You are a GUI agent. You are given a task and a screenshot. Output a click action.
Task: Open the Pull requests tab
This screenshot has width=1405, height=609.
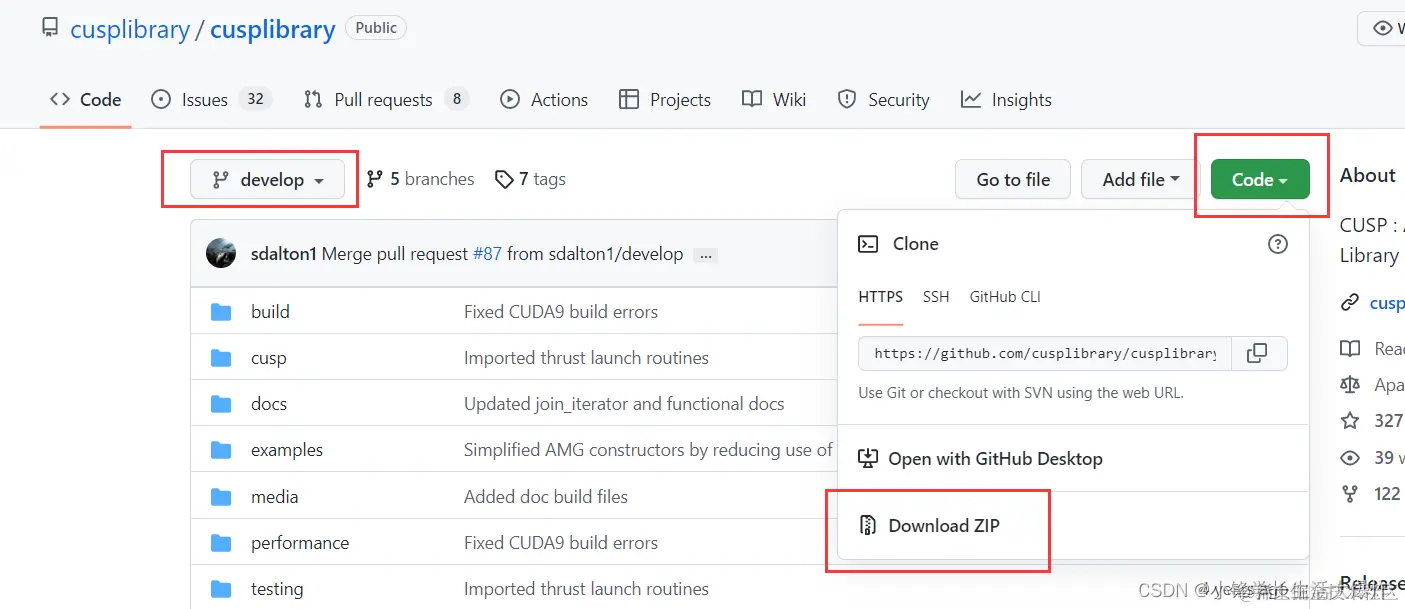pyautogui.click(x=386, y=99)
